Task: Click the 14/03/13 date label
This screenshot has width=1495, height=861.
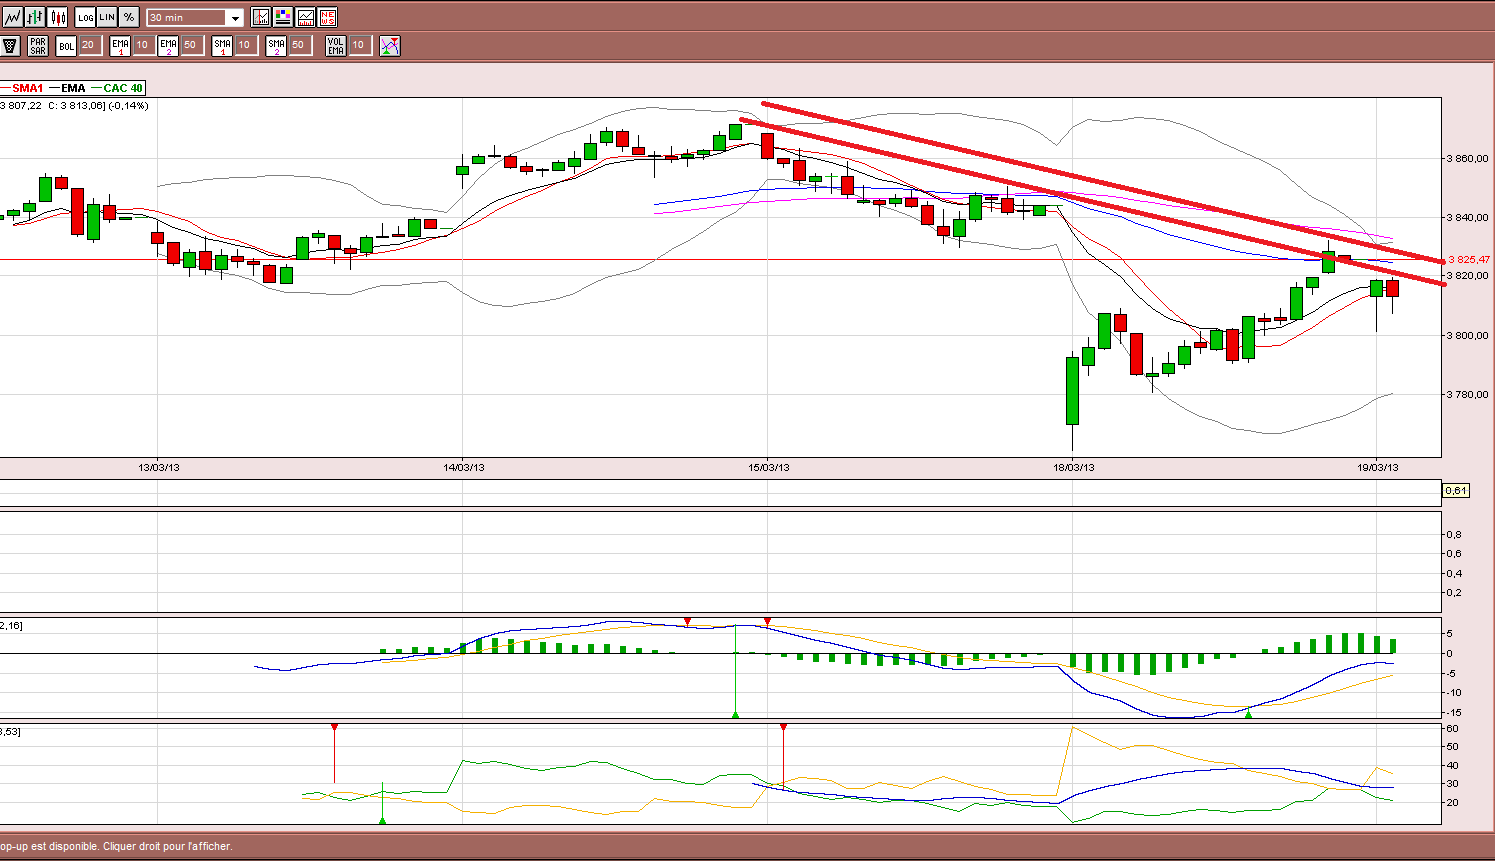Action: 464,467
